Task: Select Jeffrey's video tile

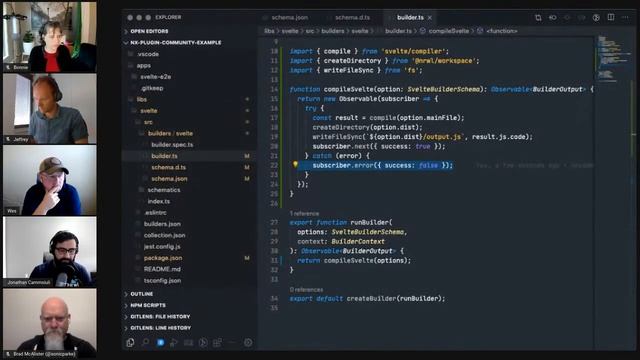Action: tap(50, 109)
